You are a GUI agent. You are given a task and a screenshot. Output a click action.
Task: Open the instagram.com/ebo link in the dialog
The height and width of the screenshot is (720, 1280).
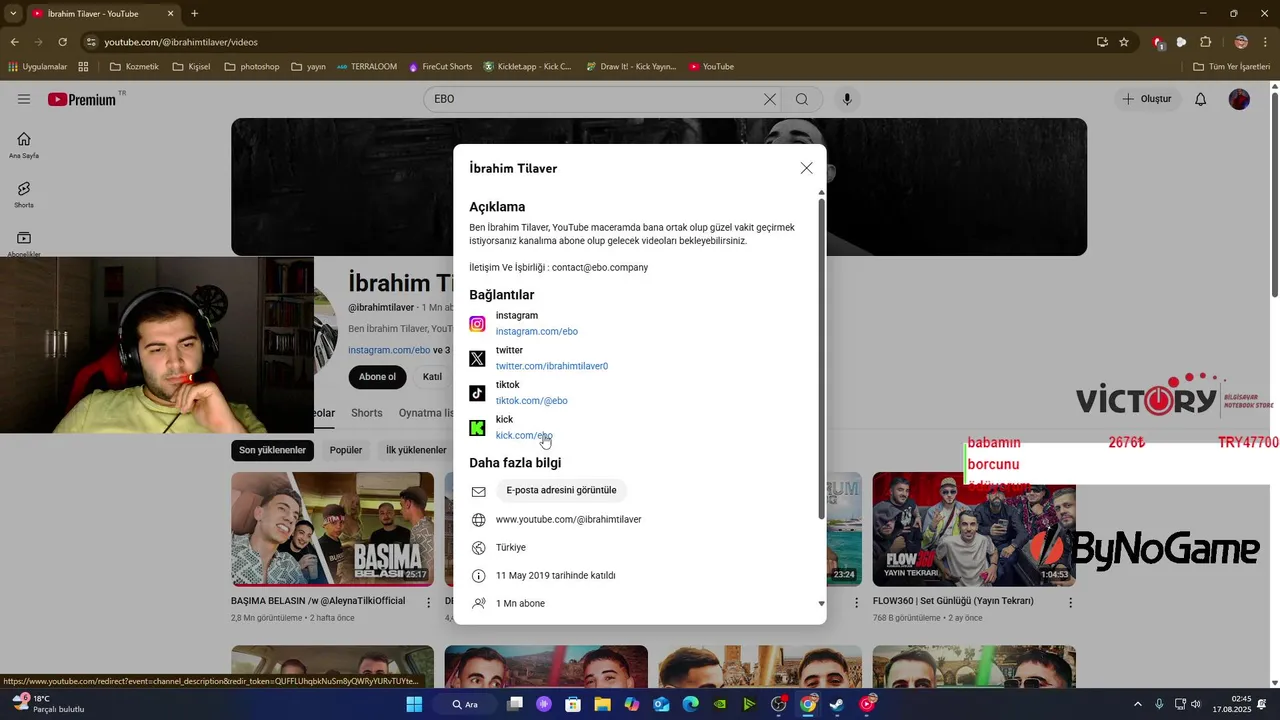(x=536, y=331)
